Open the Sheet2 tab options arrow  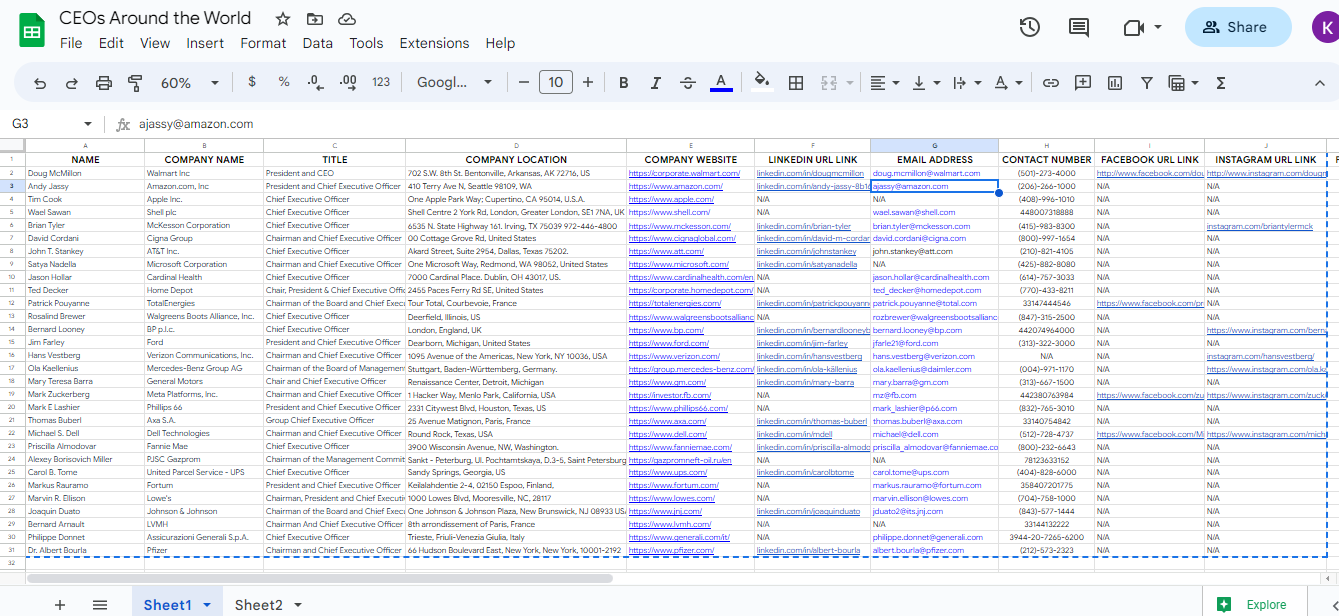pyautogui.click(x=298, y=606)
